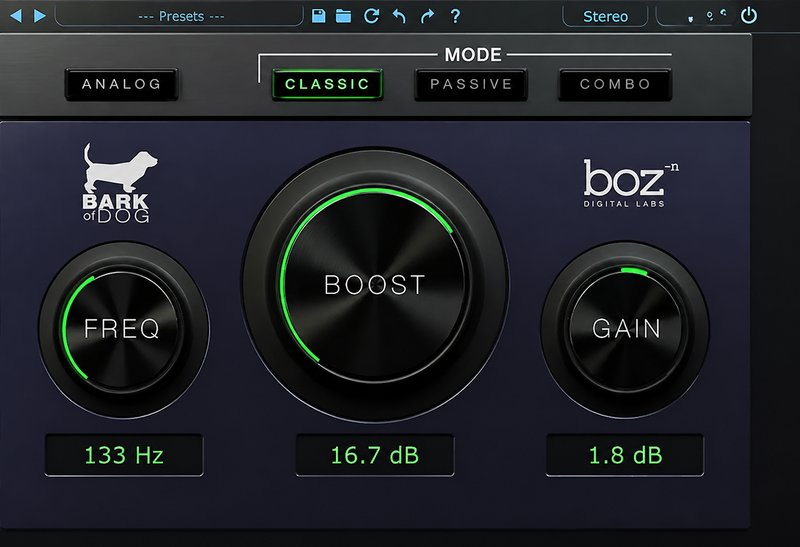
Task: Click the circular reload icon
Action: pos(371,16)
